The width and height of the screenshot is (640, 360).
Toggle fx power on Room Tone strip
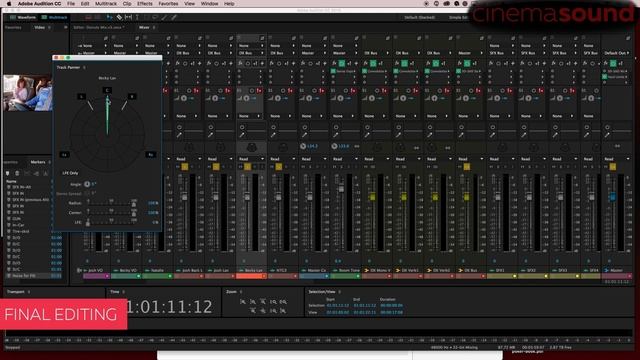pyautogui.click(x=342, y=63)
